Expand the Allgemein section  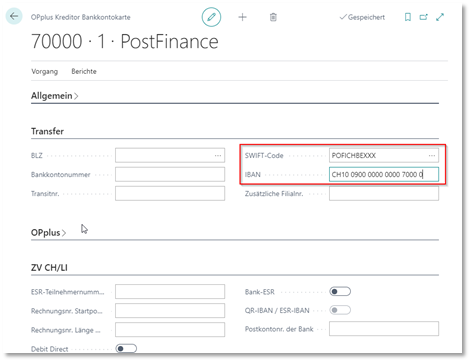point(55,96)
